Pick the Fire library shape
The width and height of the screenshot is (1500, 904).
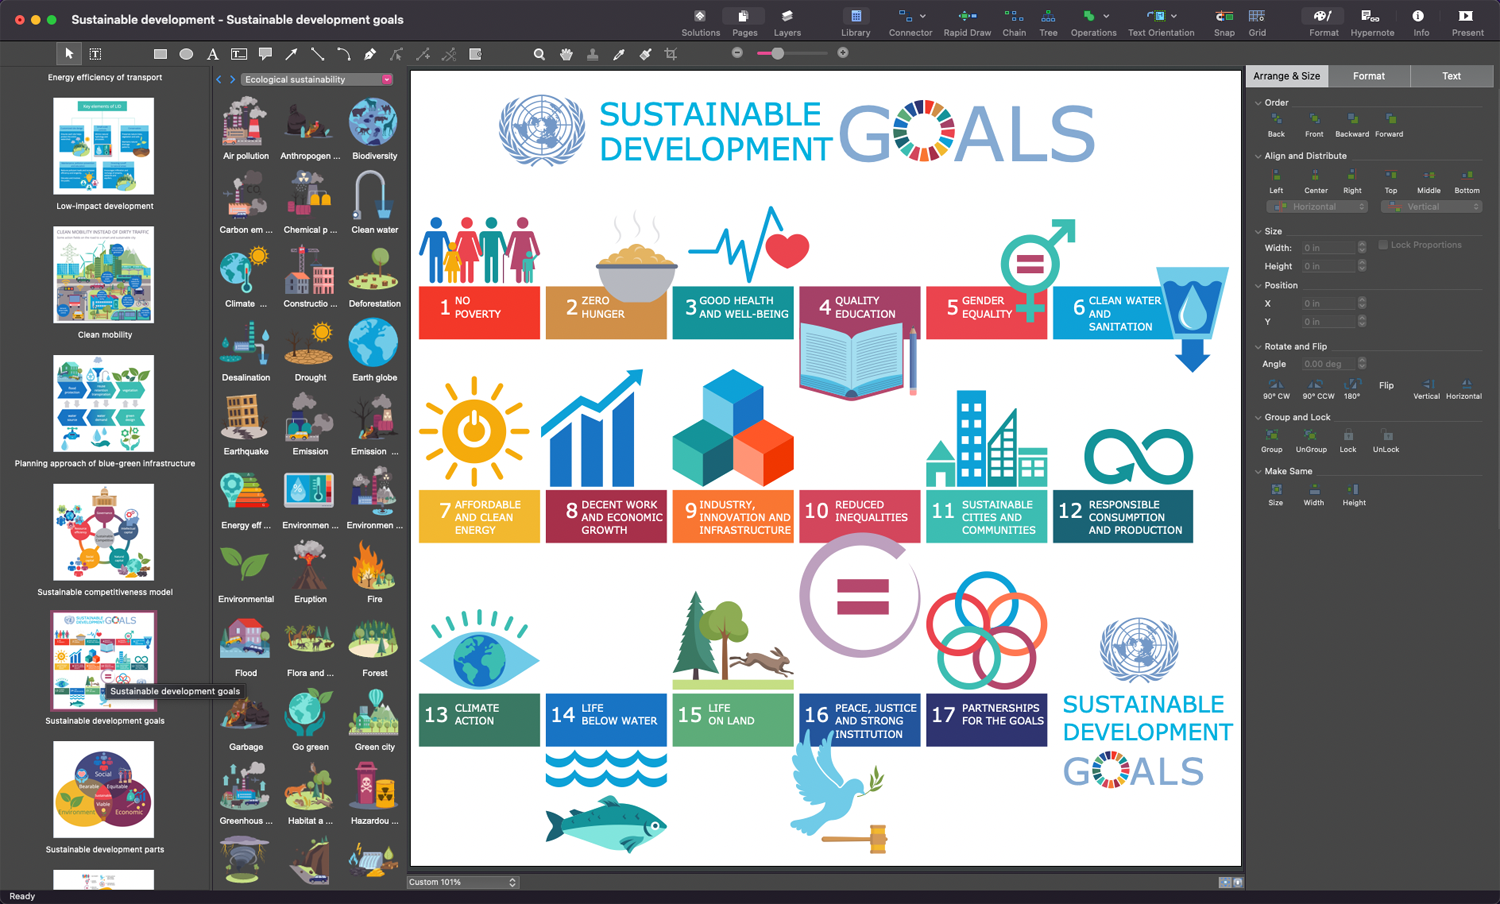point(374,572)
